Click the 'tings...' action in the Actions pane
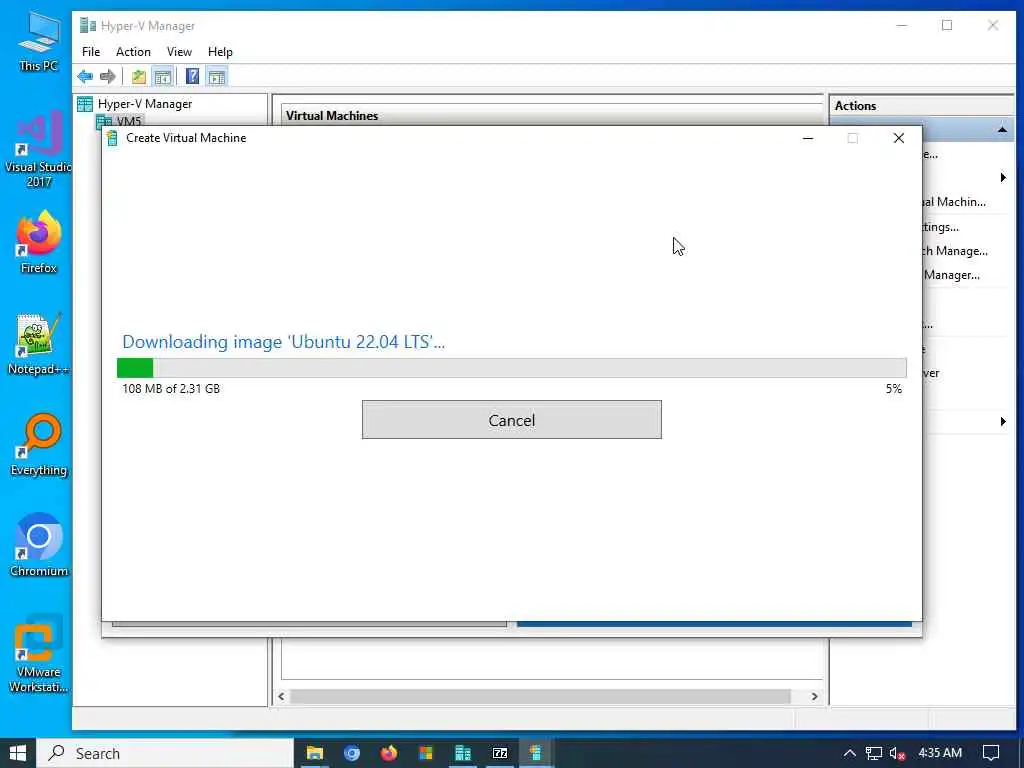 coord(940,227)
